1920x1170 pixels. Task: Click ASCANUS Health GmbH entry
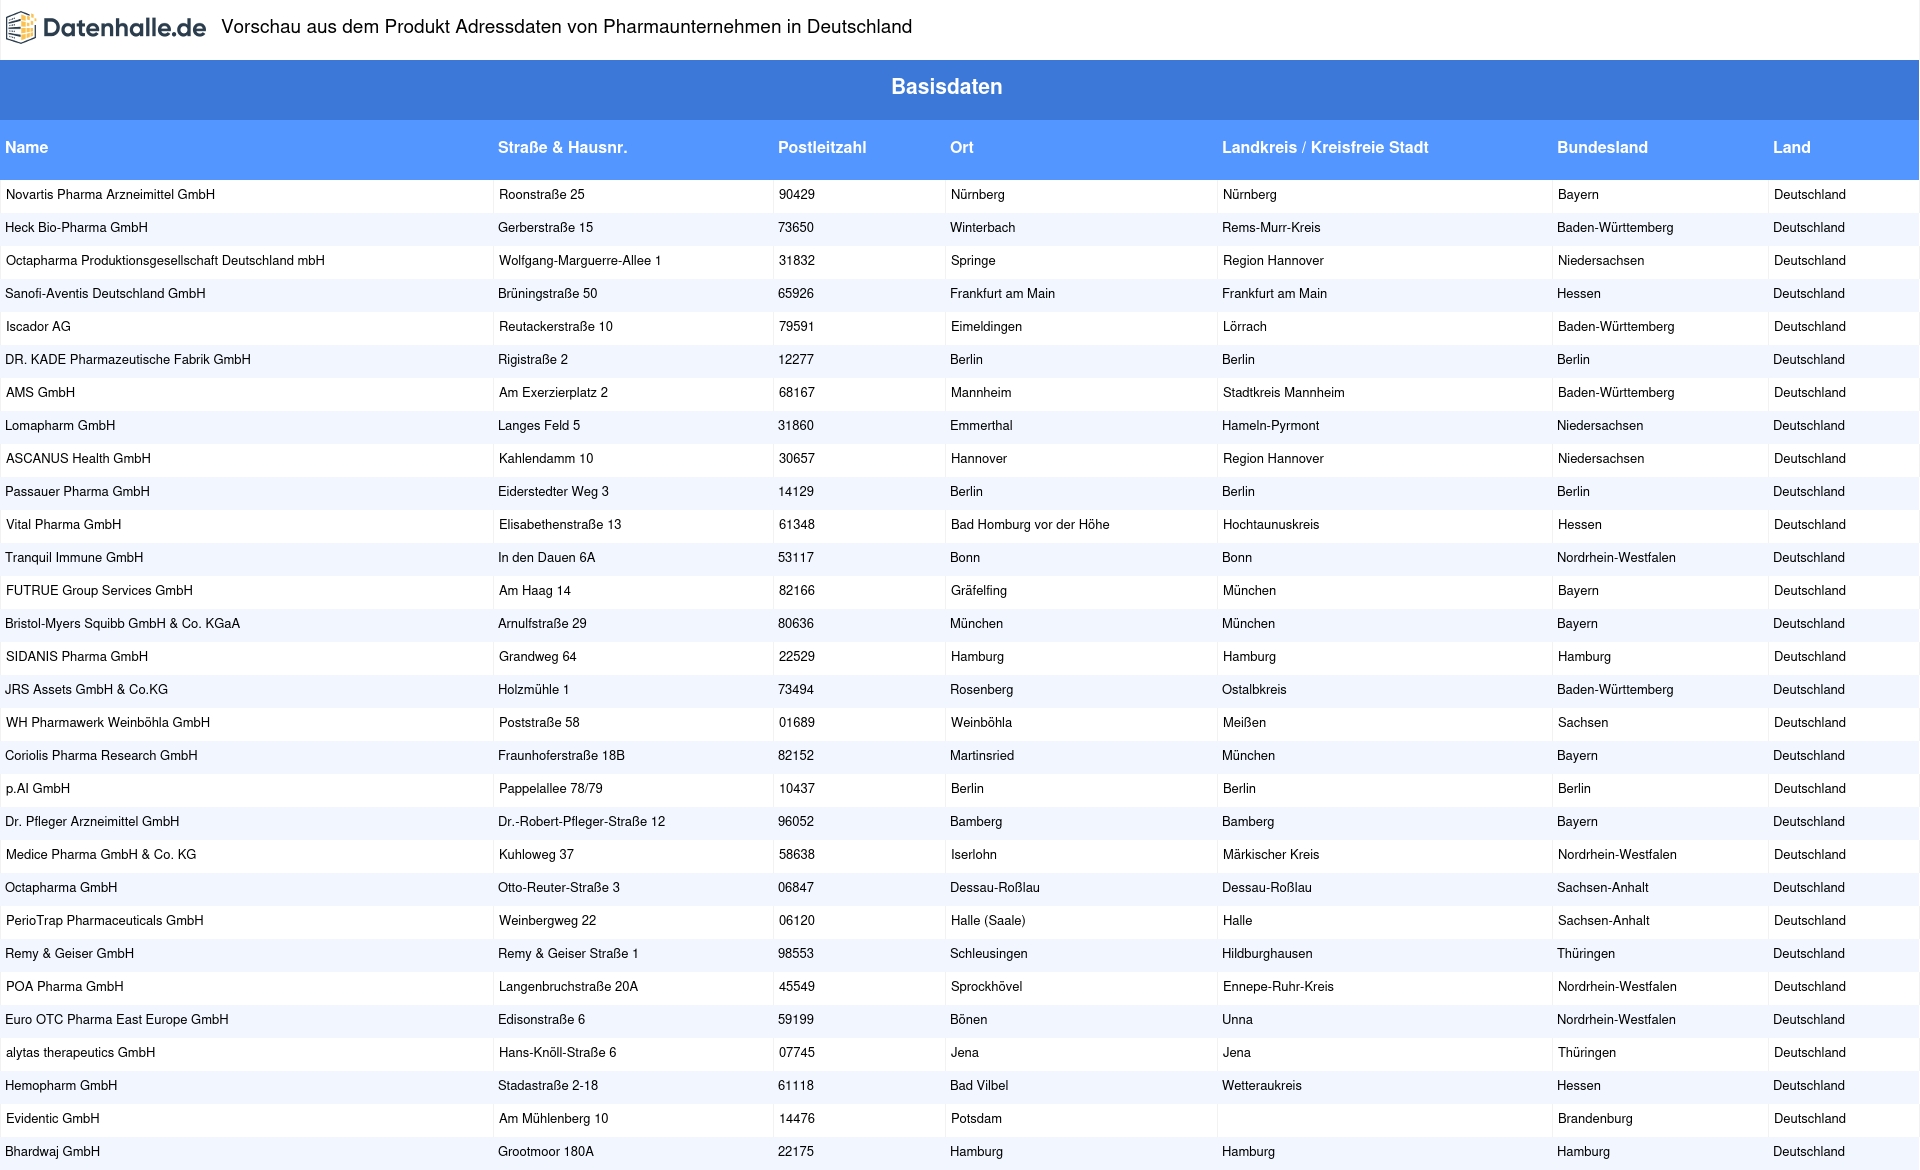click(x=78, y=459)
